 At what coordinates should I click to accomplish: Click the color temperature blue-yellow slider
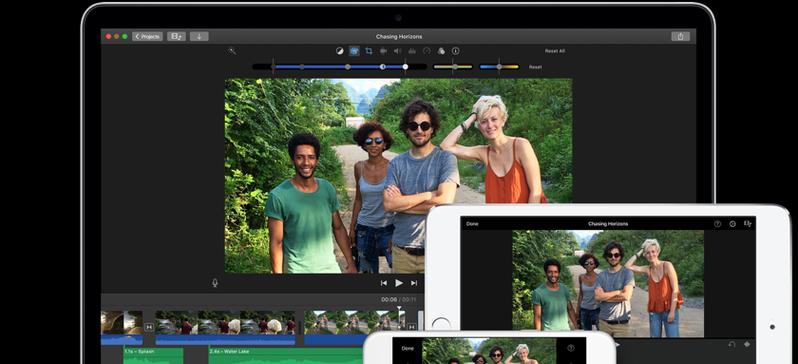pos(499,67)
